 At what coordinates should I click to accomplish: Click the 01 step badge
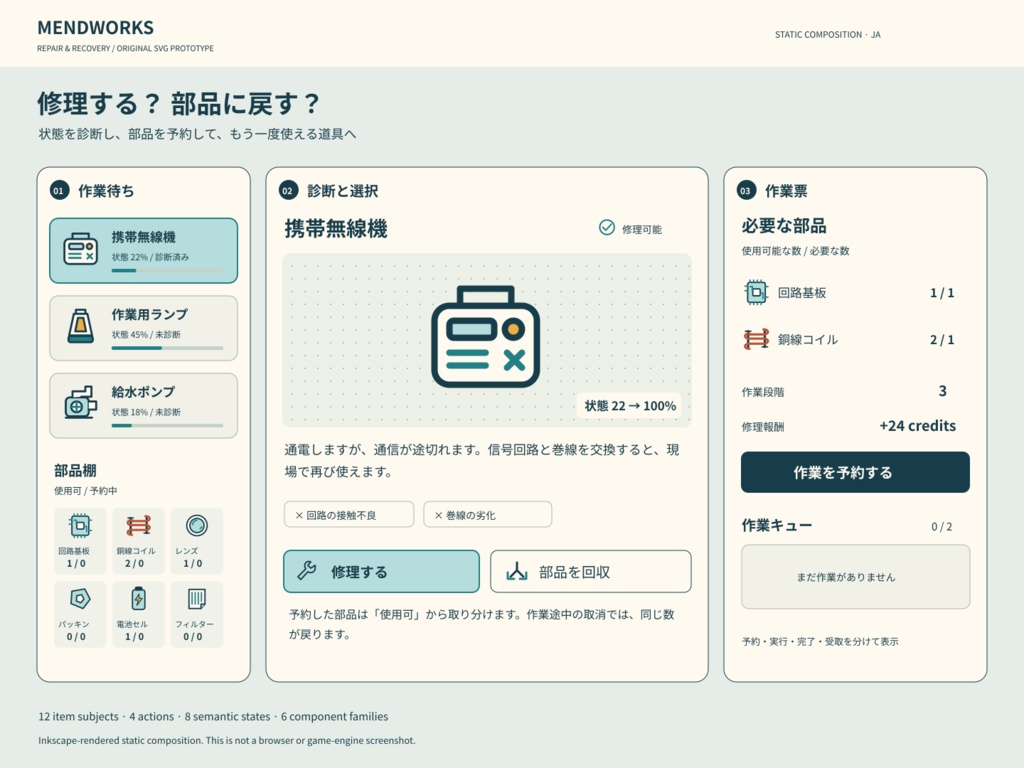click(59, 191)
